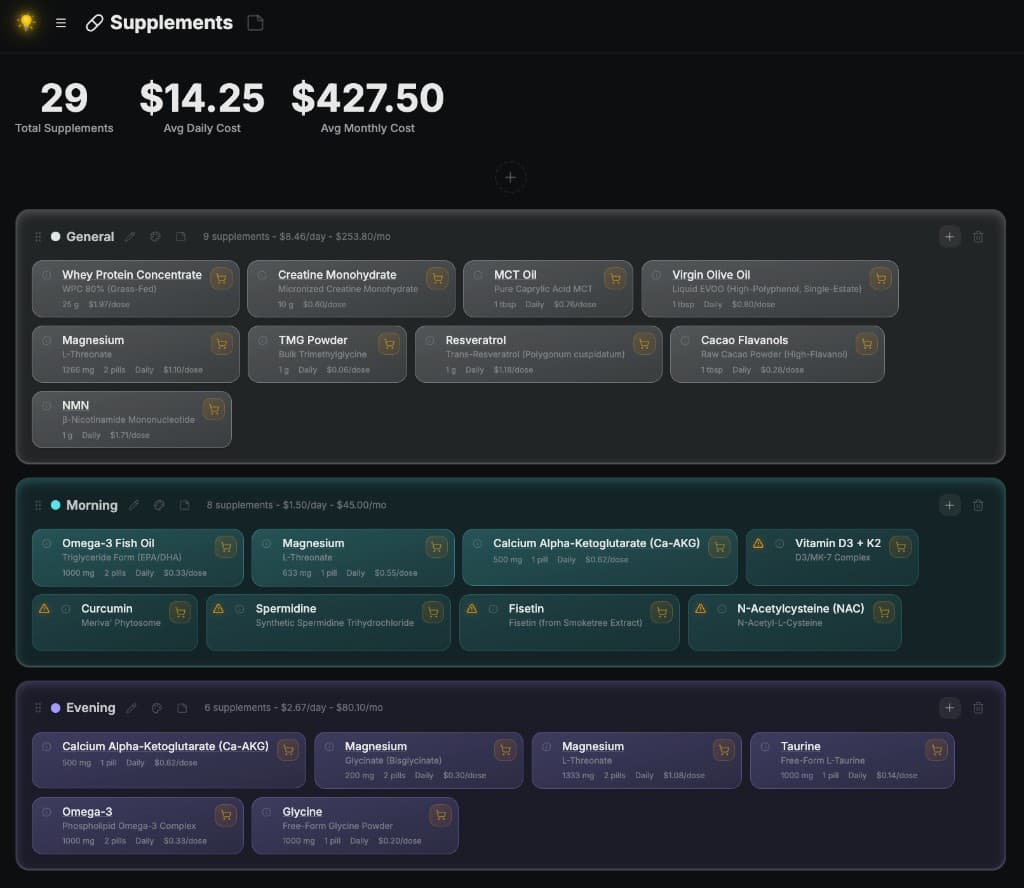Viewport: 1024px width, 888px height.
Task: Click the lightbulb logo icon
Action: pyautogui.click(x=26, y=22)
